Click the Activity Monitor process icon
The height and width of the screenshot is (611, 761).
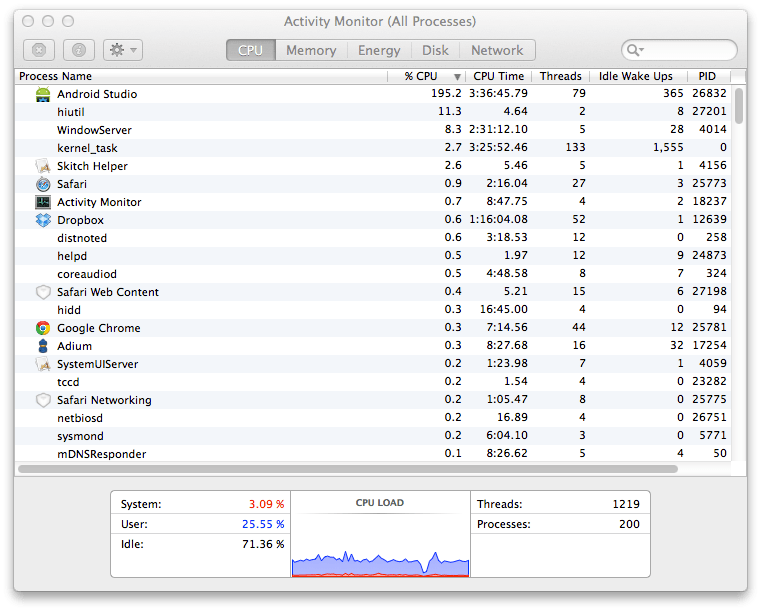click(43, 202)
